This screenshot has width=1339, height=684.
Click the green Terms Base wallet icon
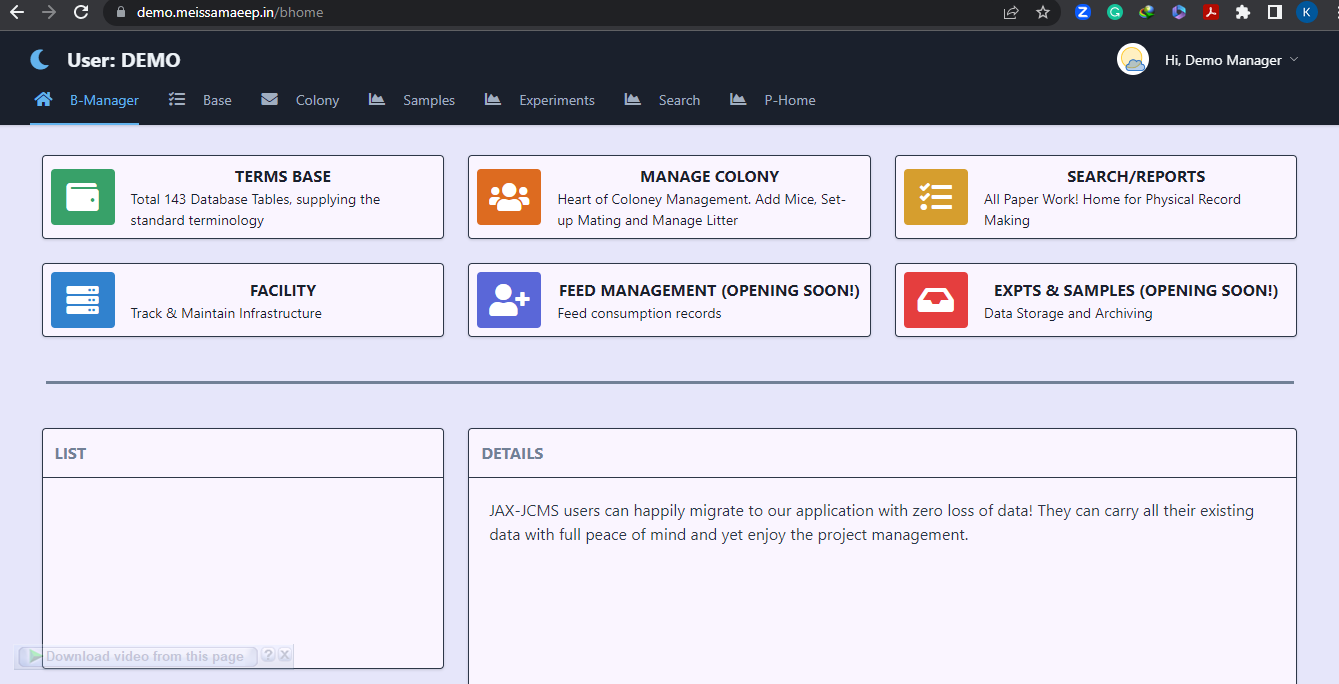(x=83, y=197)
